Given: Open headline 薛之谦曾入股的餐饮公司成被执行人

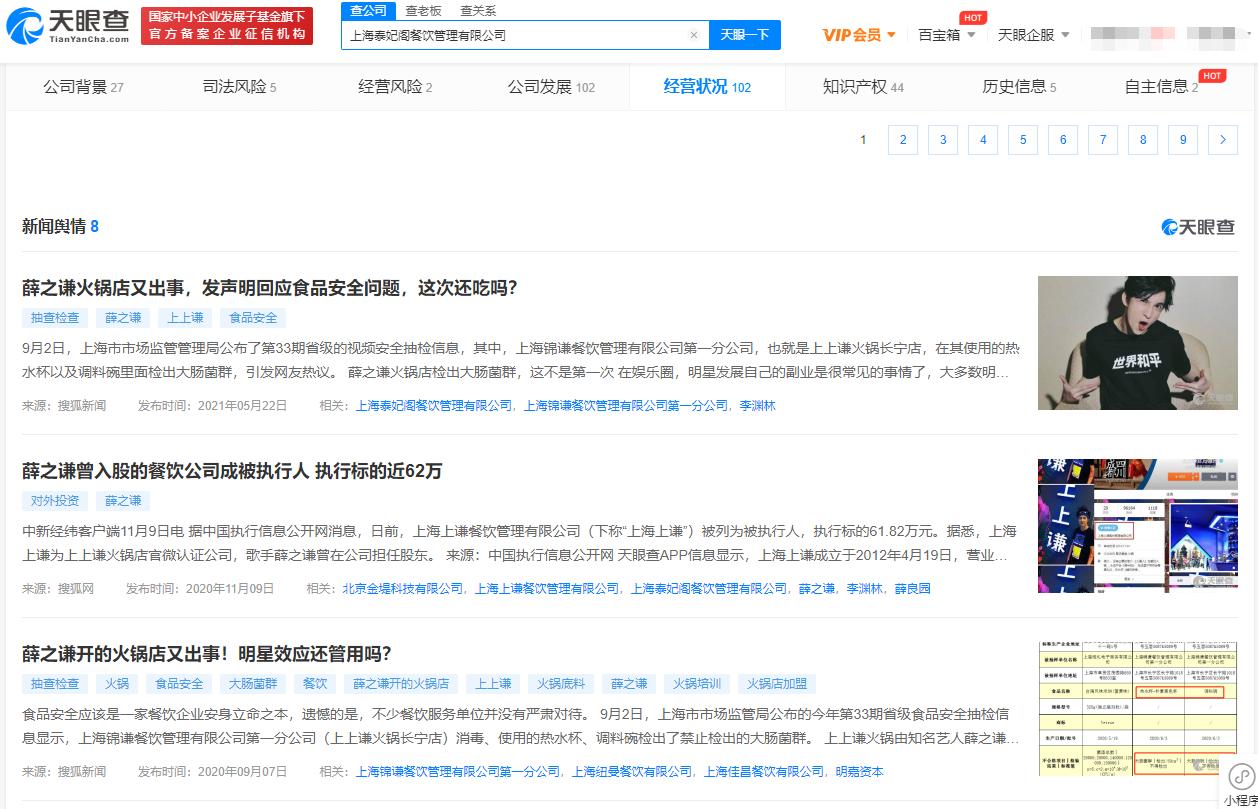Looking at the screenshot, I should [x=232, y=471].
